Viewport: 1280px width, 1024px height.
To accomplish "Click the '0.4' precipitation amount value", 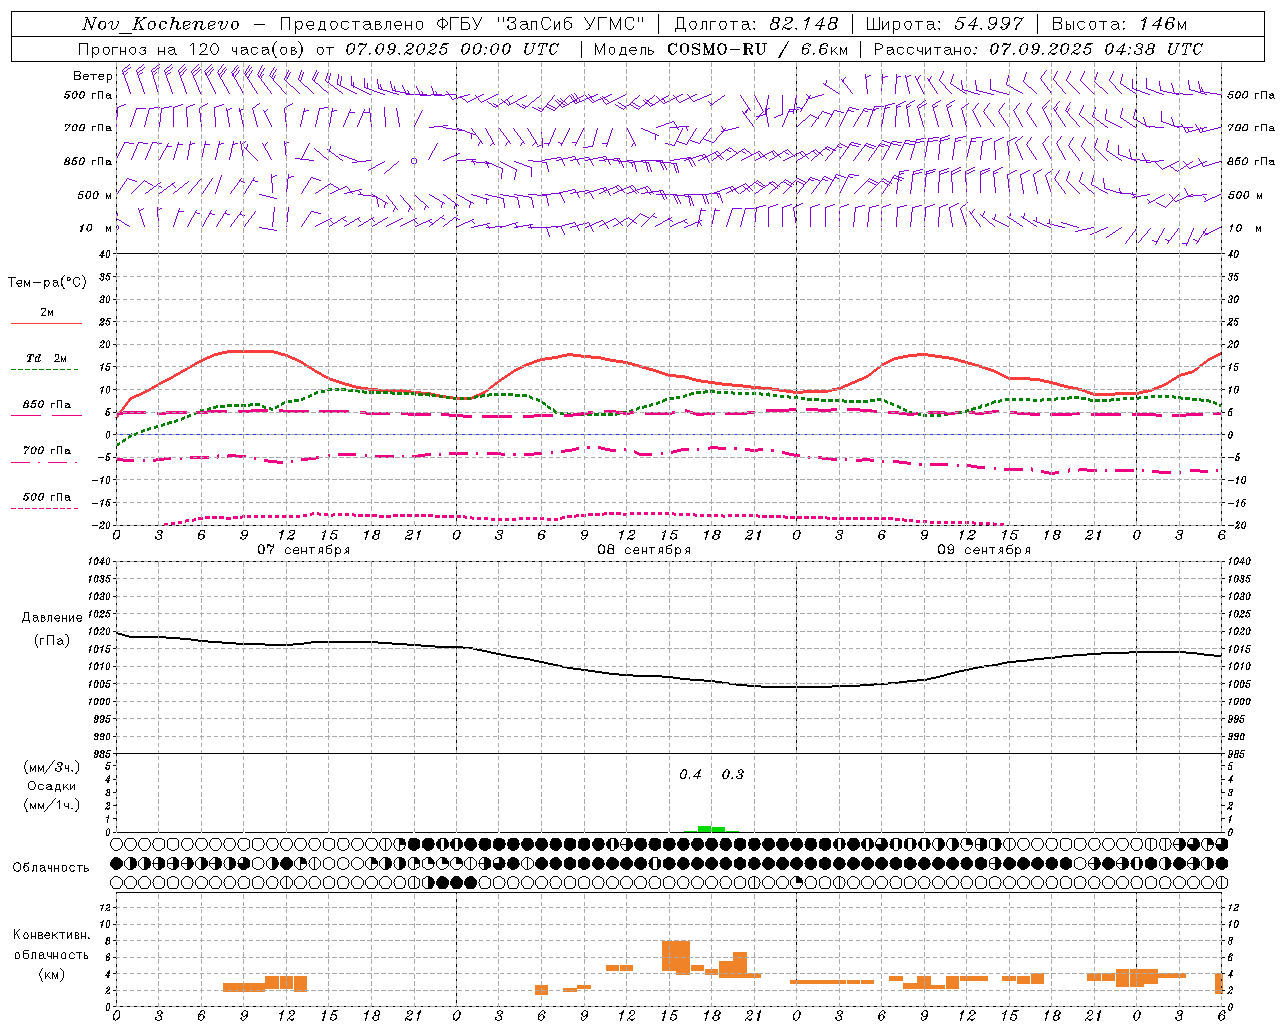I will click(690, 775).
